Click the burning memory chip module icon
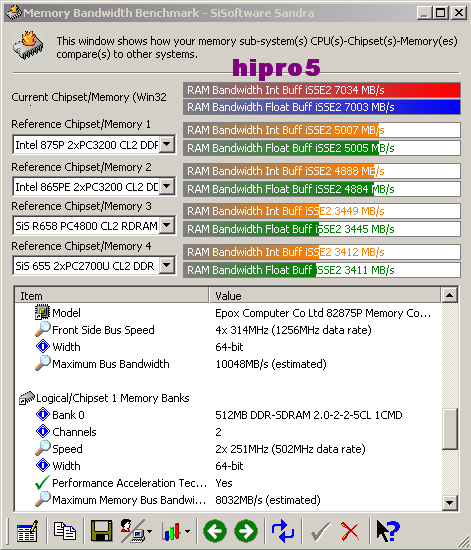 pos(28,46)
